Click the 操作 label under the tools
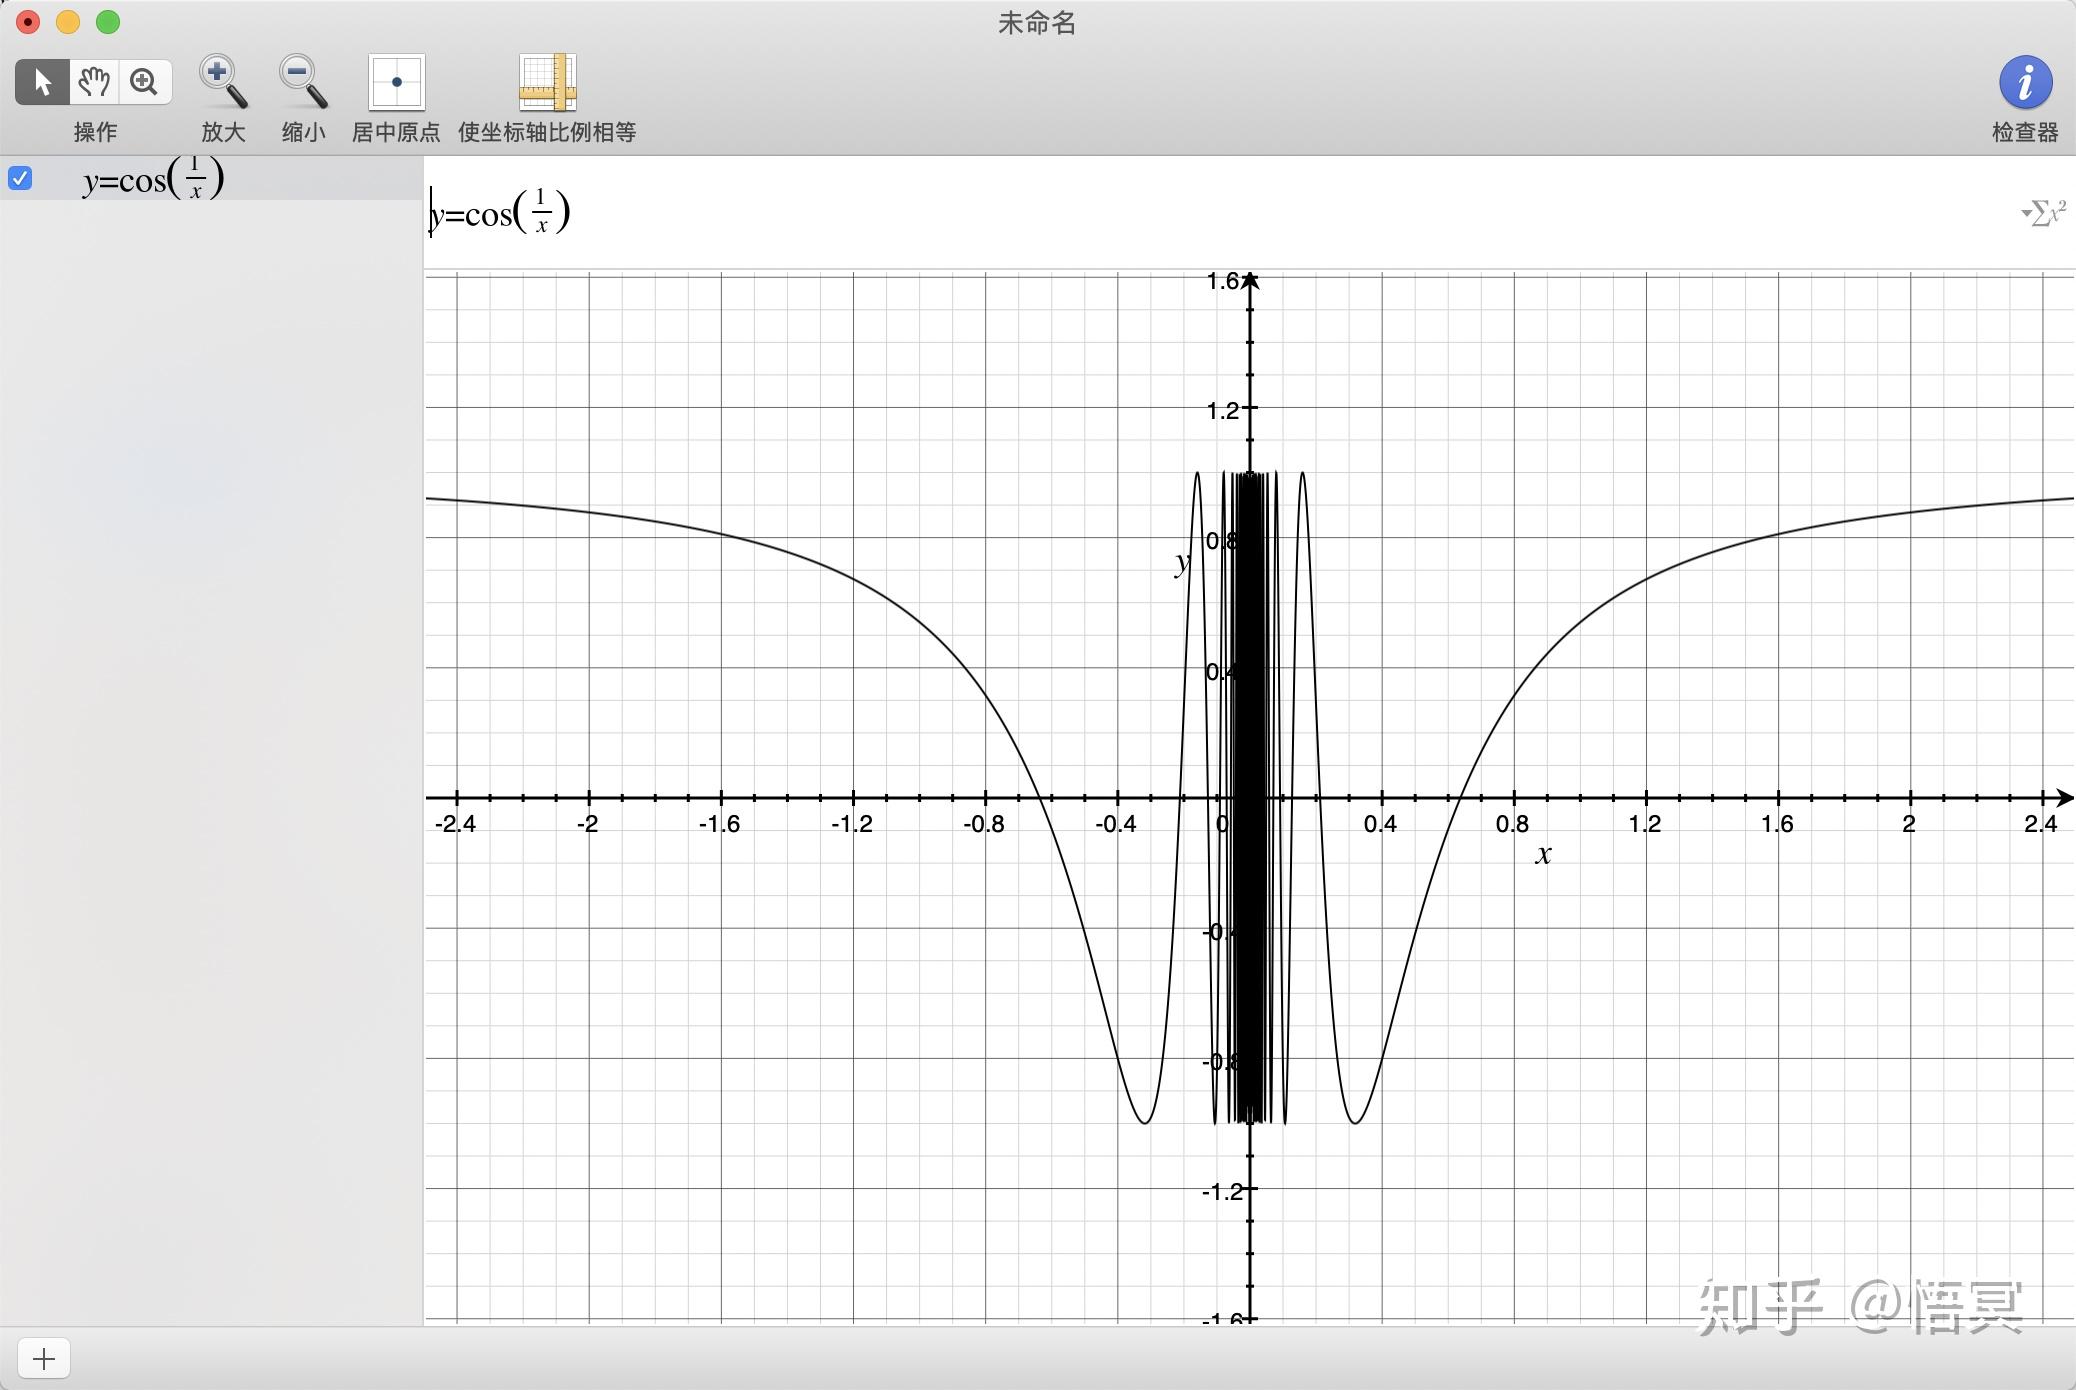This screenshot has height=1390, width=2076. pyautogui.click(x=95, y=132)
